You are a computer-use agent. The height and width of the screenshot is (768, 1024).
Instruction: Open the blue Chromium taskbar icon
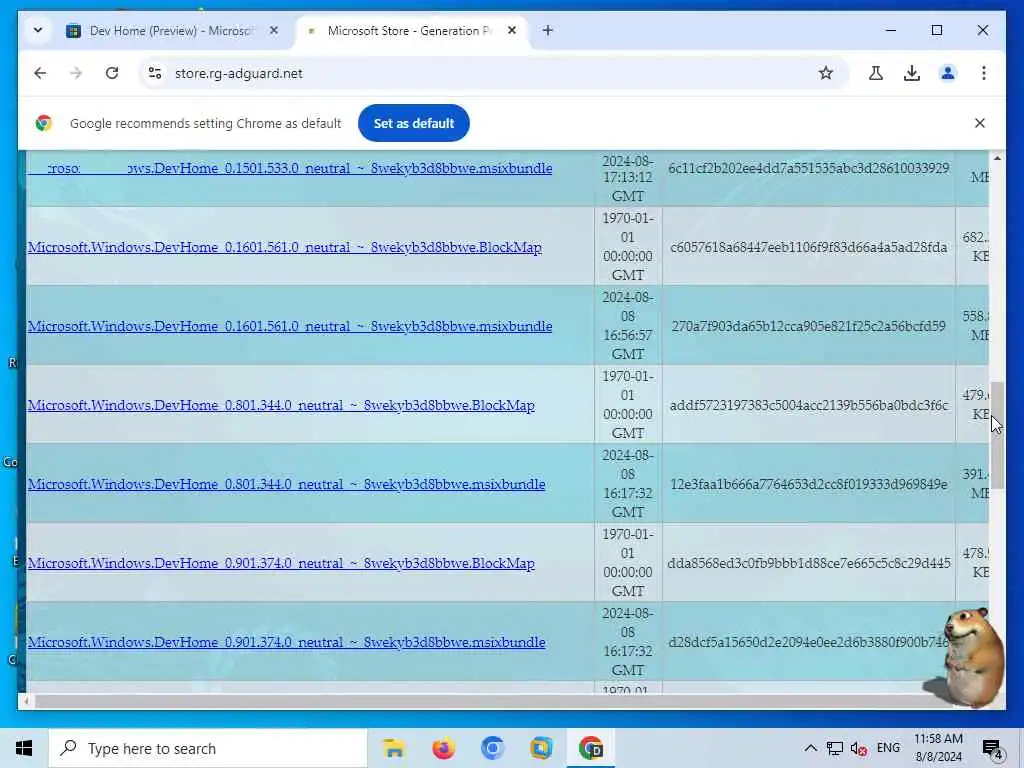492,748
